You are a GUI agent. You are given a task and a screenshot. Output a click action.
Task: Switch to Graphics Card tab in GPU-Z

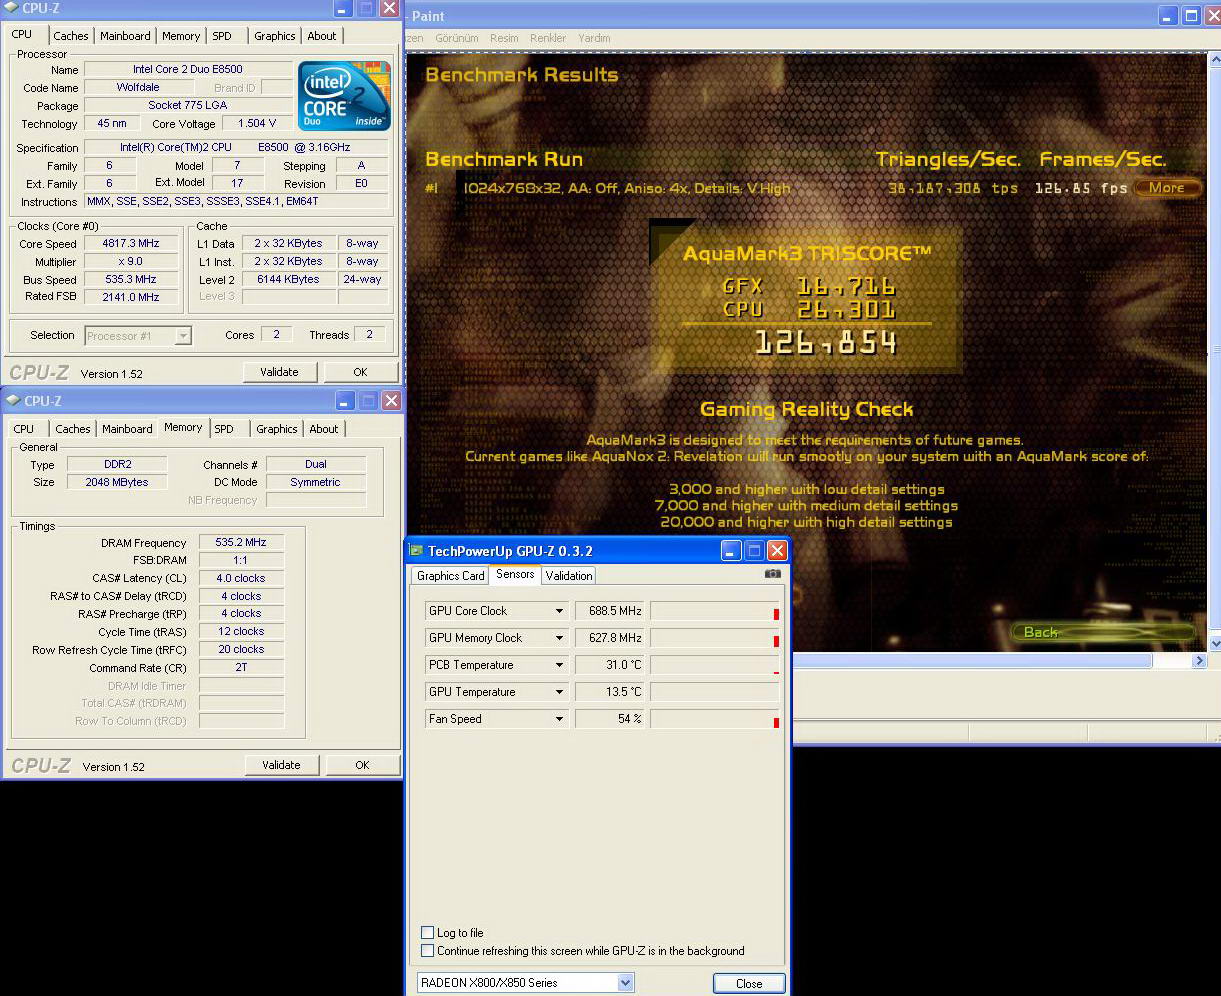[x=450, y=576]
